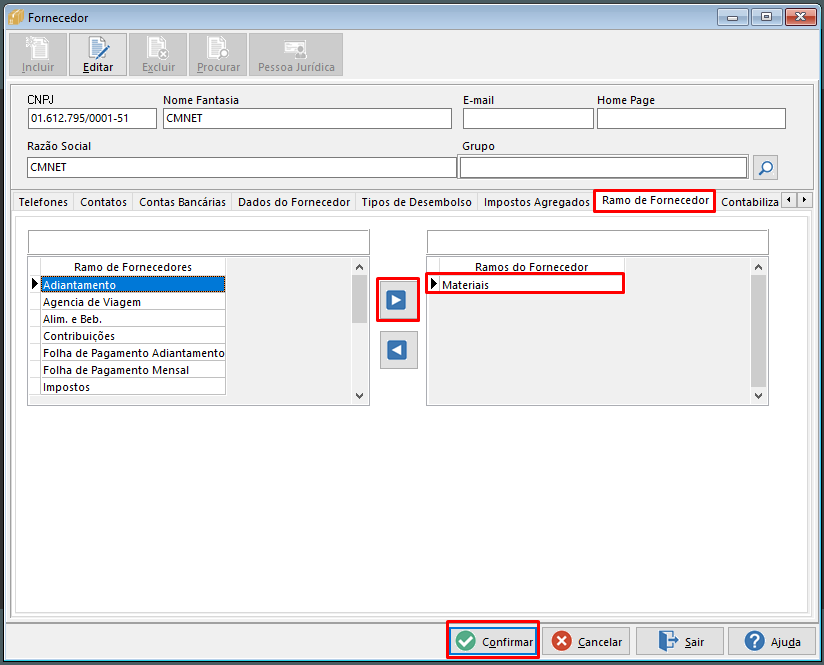Select Materiais in Ramos do Fornecedor
This screenshot has width=824, height=665.
(x=531, y=284)
